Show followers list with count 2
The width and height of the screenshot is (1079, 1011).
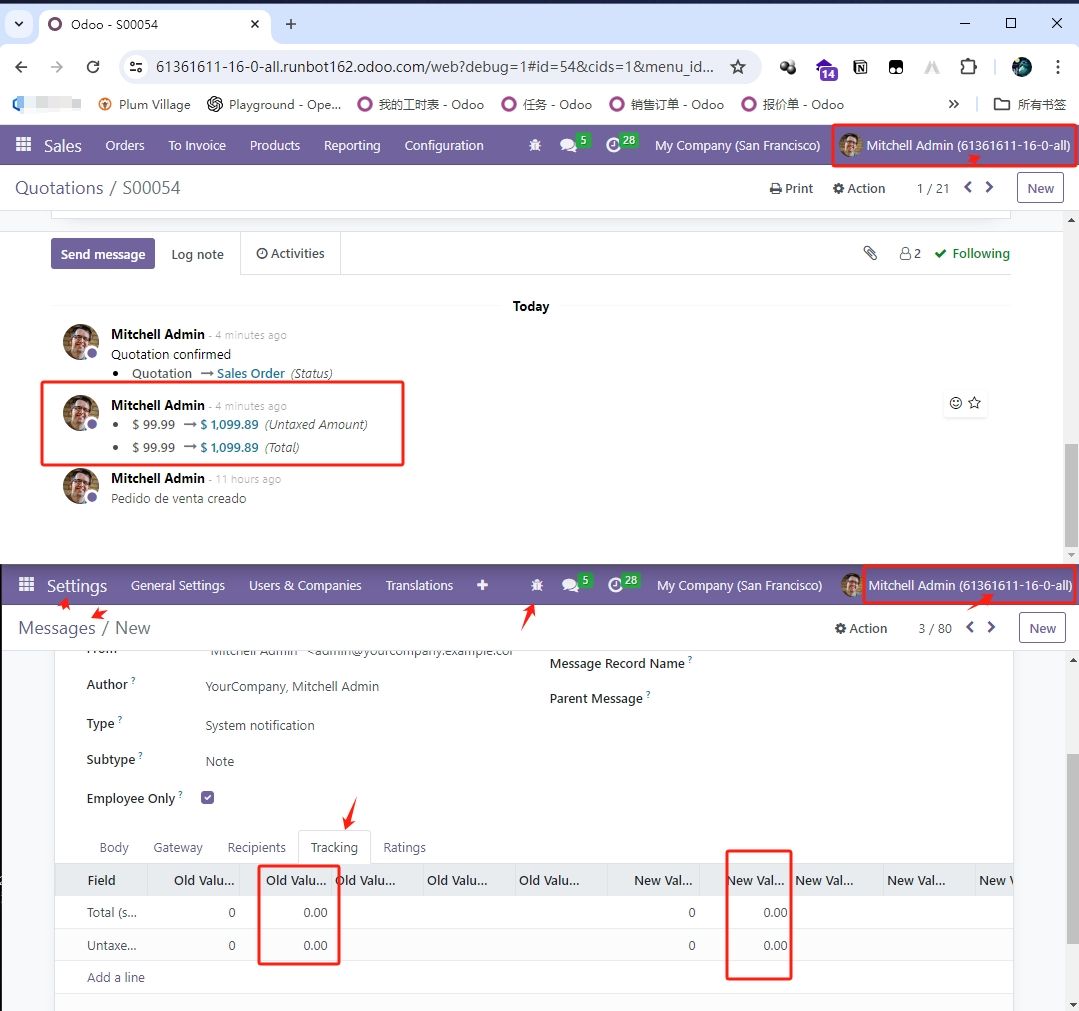click(910, 253)
